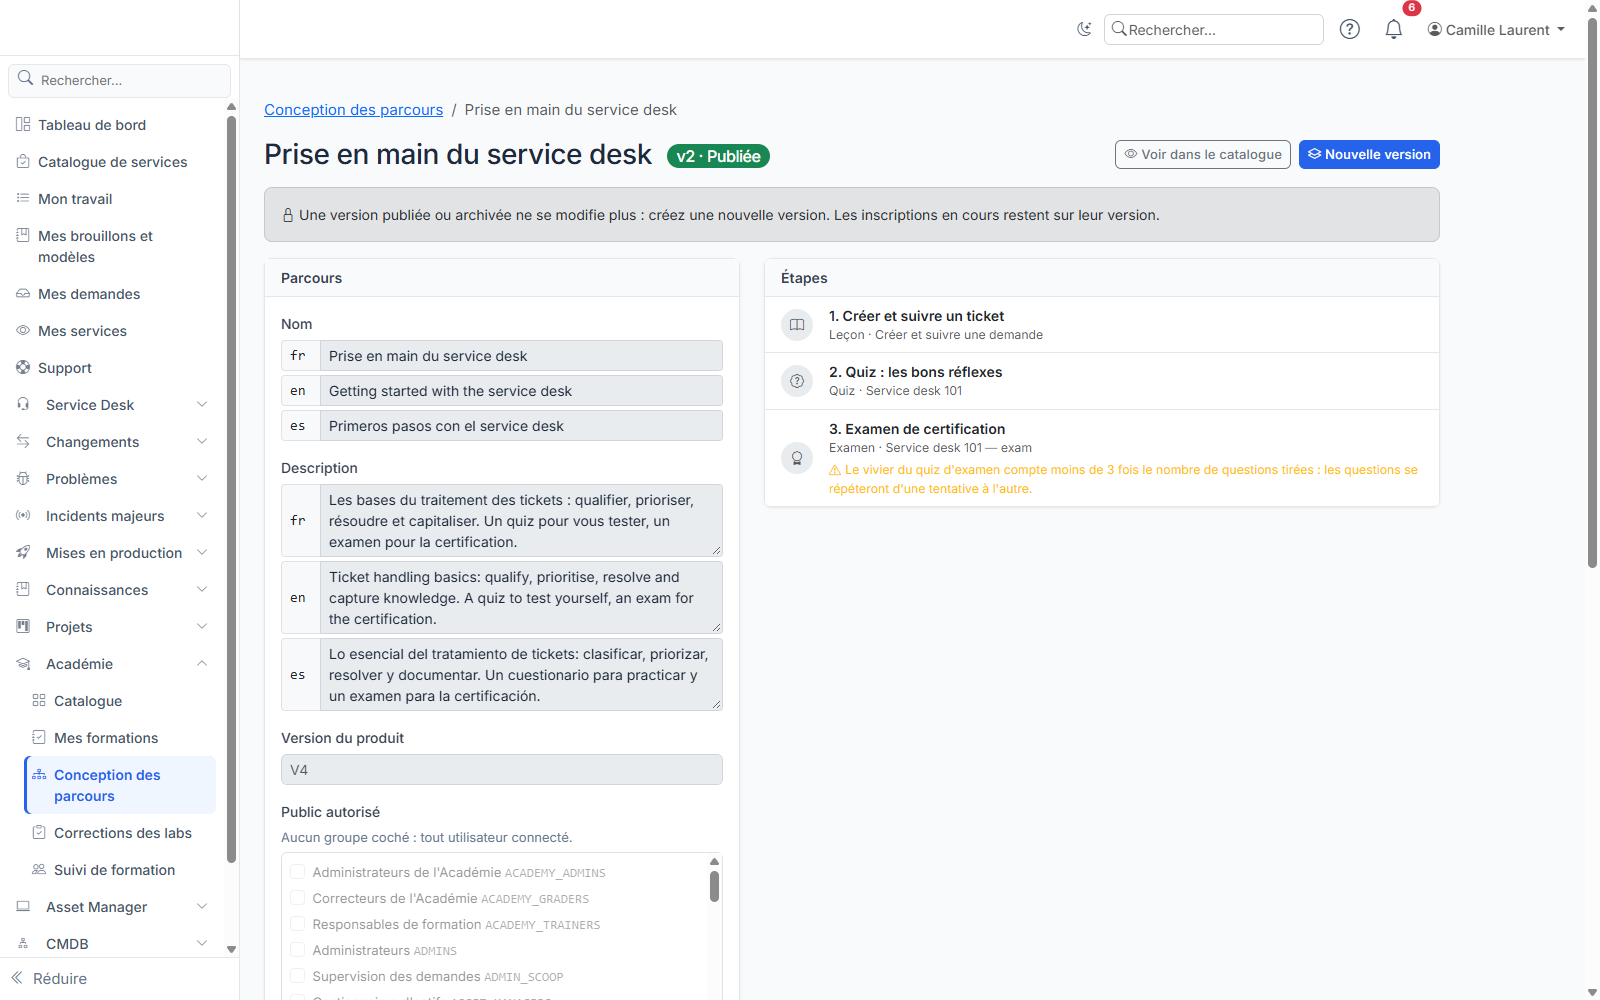
Task: Open notifications bell icon
Action: (1394, 29)
